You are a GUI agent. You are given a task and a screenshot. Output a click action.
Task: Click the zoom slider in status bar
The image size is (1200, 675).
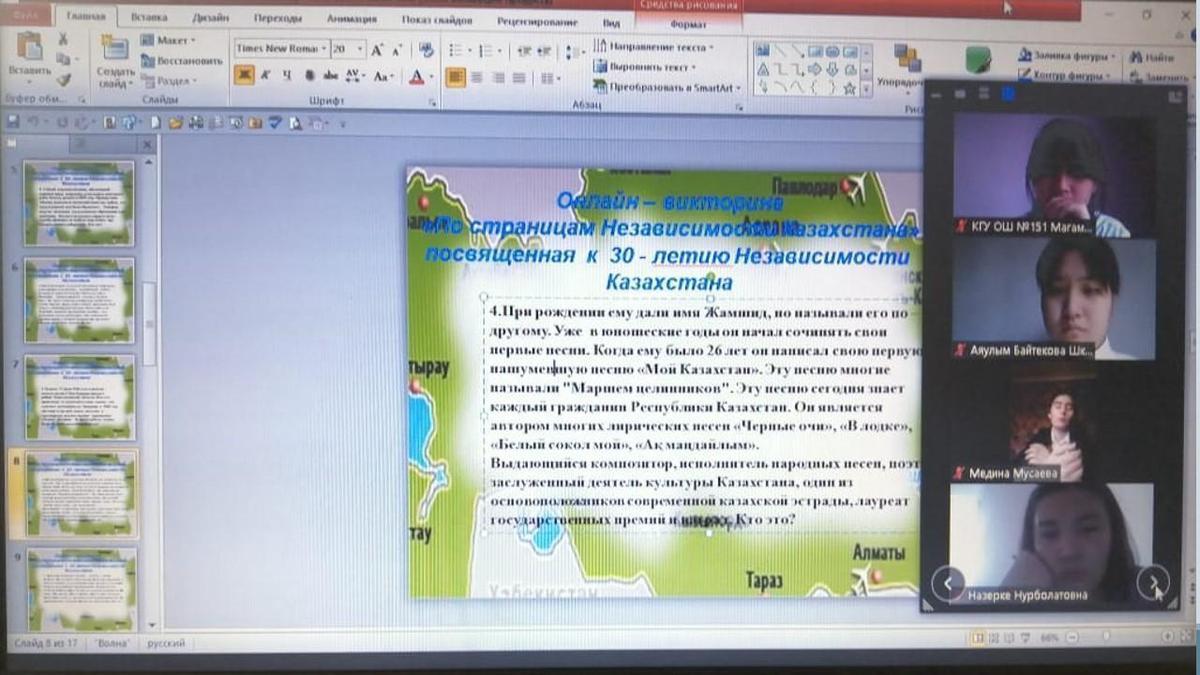click(x=1105, y=637)
